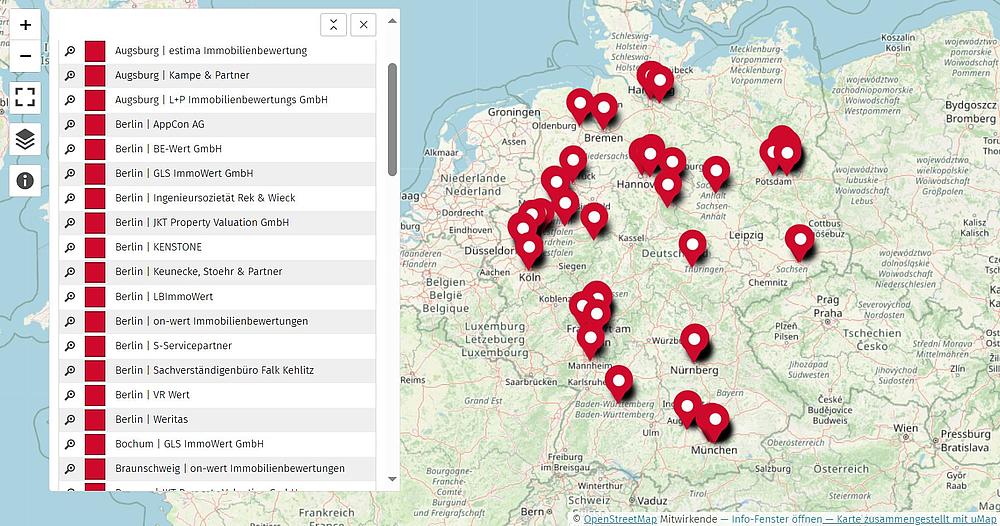Click scrollbar up arrow of the list
This screenshot has height=526, width=1000.
click(392, 21)
